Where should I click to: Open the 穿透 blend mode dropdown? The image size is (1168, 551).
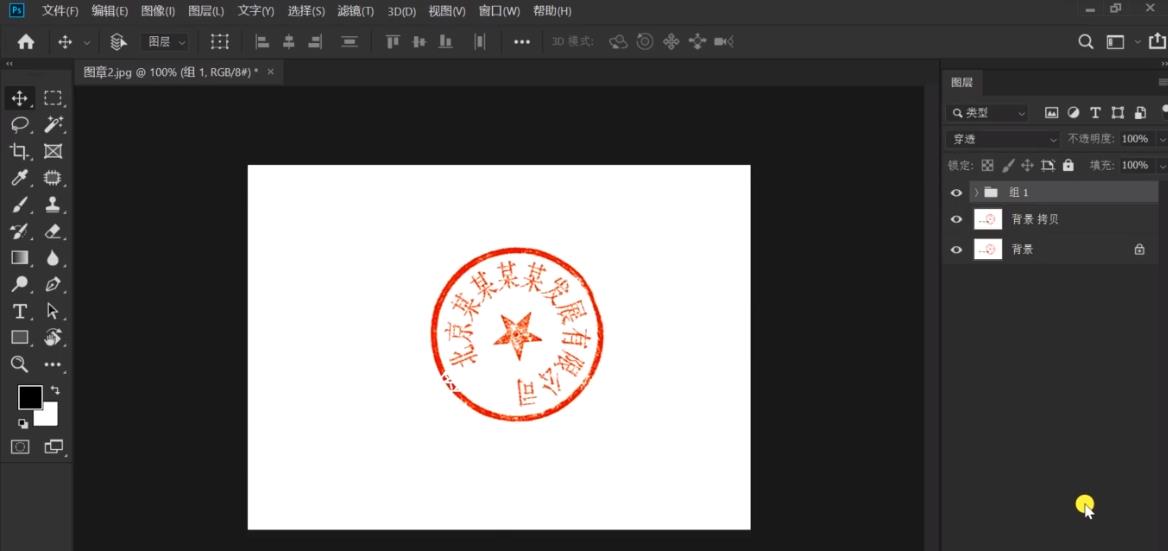click(1003, 139)
